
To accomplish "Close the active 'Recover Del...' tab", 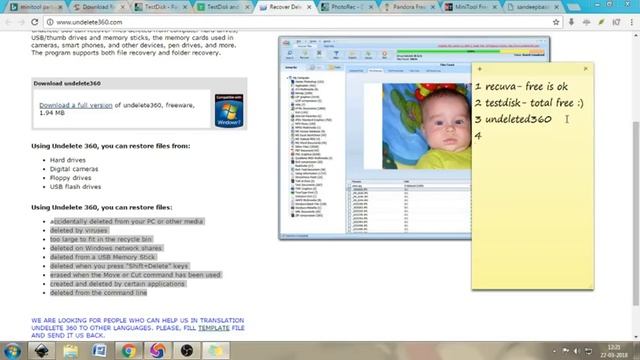I will click(309, 7).
